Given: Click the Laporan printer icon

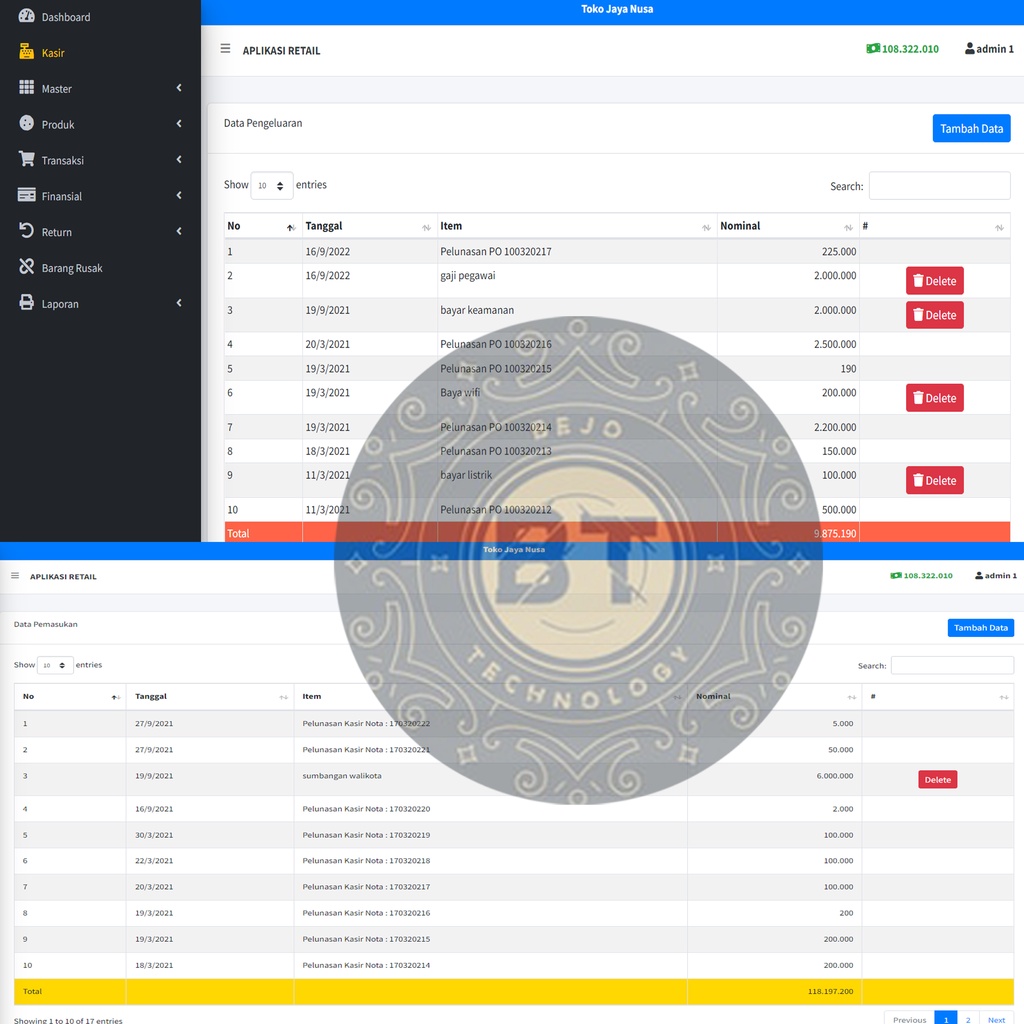Looking at the screenshot, I should (26, 302).
